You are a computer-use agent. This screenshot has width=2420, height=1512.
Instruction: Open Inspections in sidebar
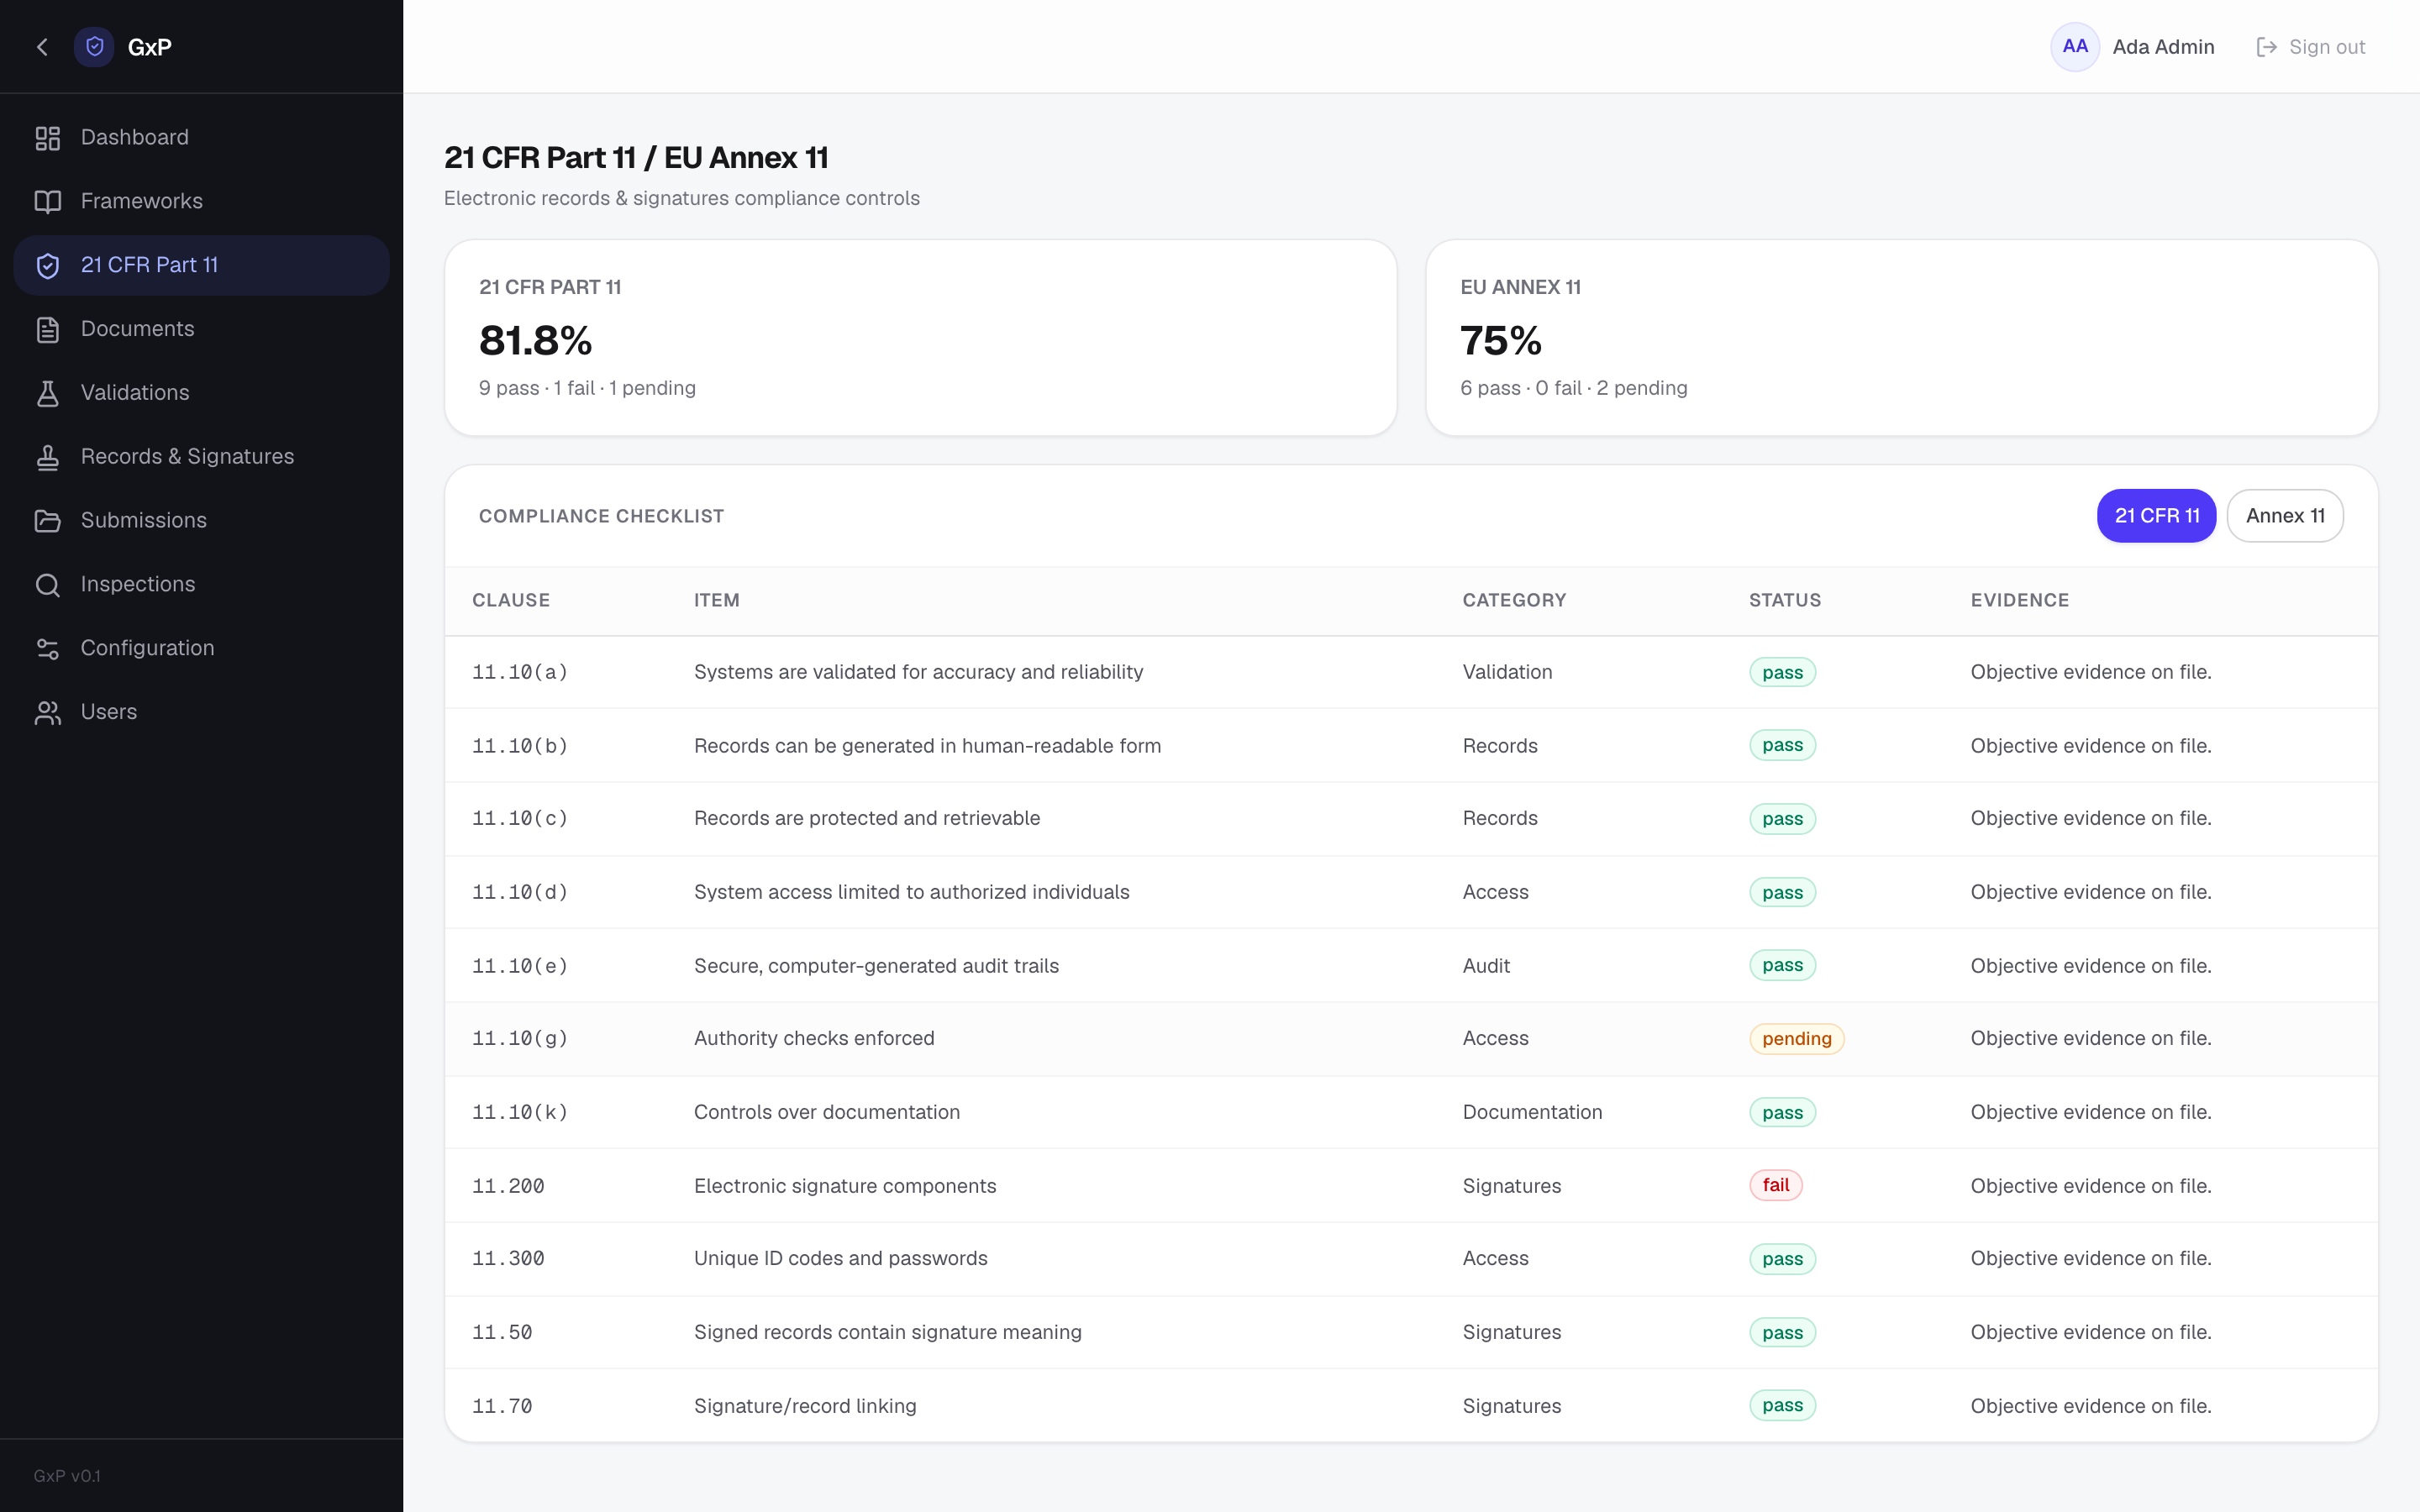(201, 584)
